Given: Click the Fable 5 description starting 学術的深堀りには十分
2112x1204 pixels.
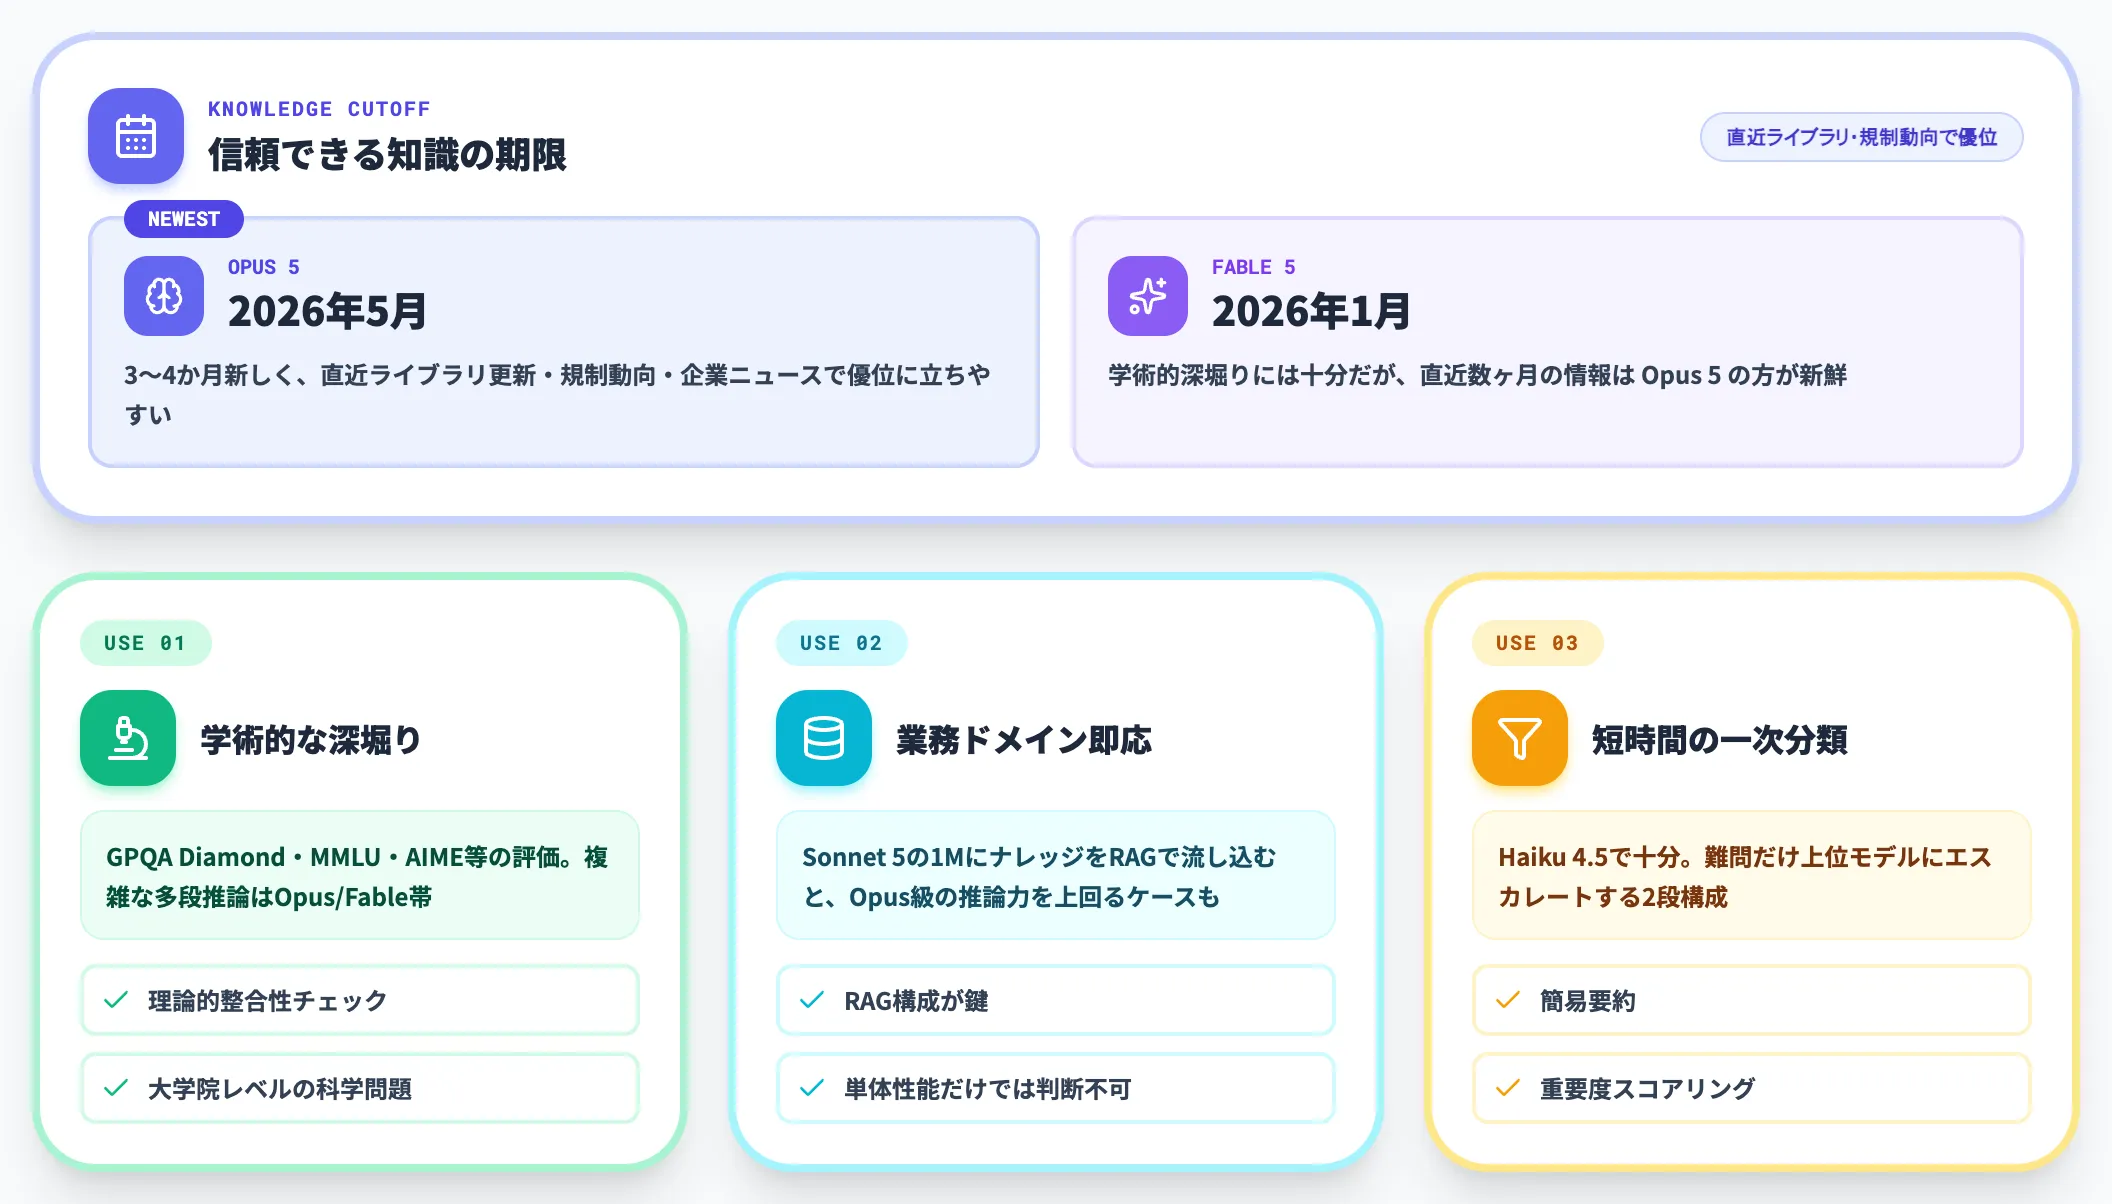Looking at the screenshot, I should coord(1477,375).
